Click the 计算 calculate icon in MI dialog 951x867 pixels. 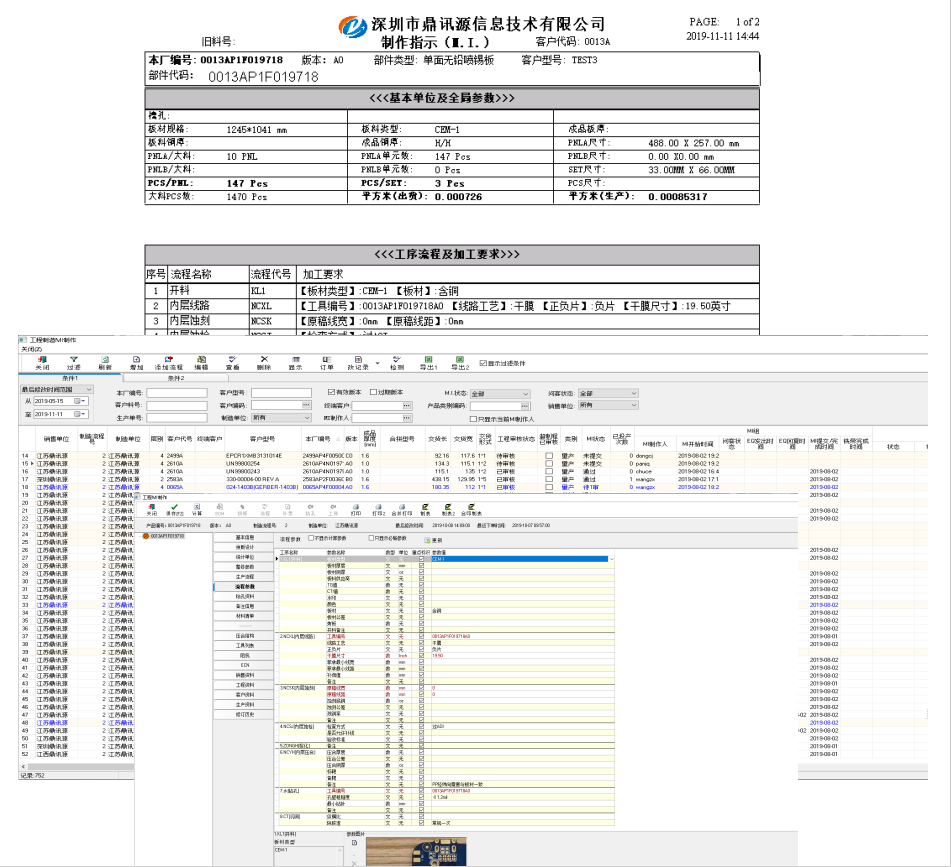(197, 507)
